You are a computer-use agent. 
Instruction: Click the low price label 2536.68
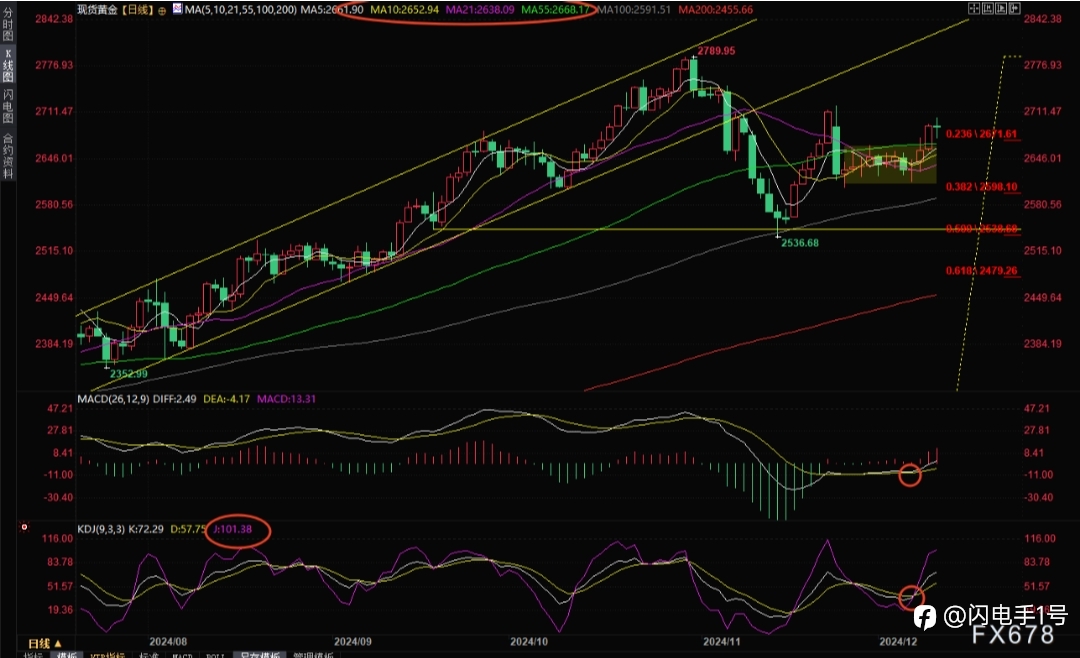coord(800,243)
